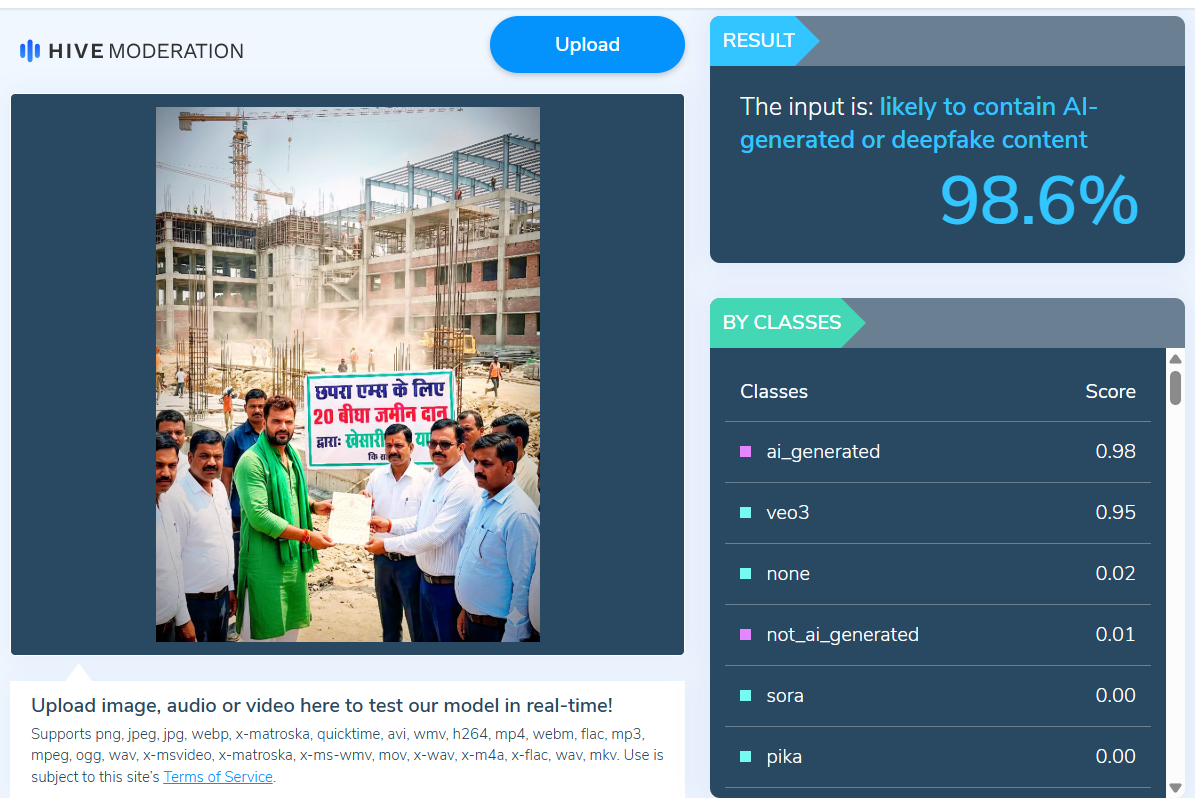Image resolution: width=1195 pixels, height=798 pixels.
Task: Select the veo3 class score 0.95
Action: tap(1115, 513)
